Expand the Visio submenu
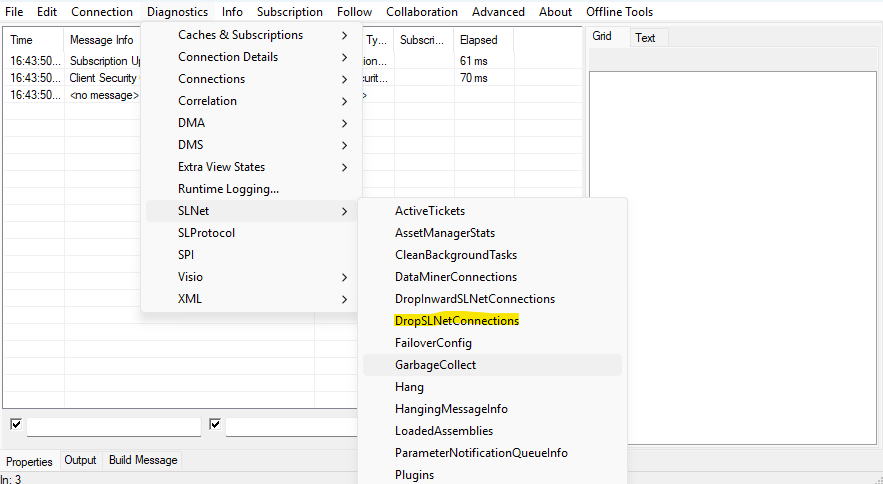 click(x=251, y=277)
